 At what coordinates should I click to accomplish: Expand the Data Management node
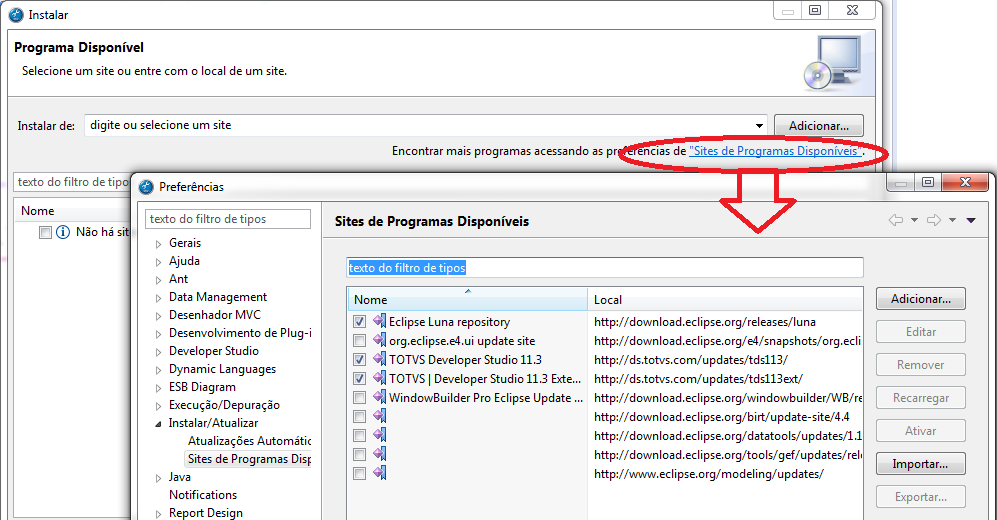[x=158, y=298]
